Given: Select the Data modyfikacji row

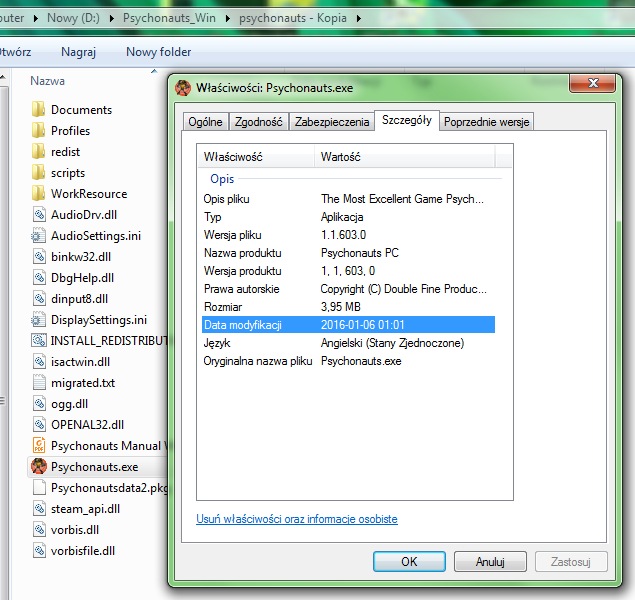Looking at the screenshot, I should pos(348,325).
